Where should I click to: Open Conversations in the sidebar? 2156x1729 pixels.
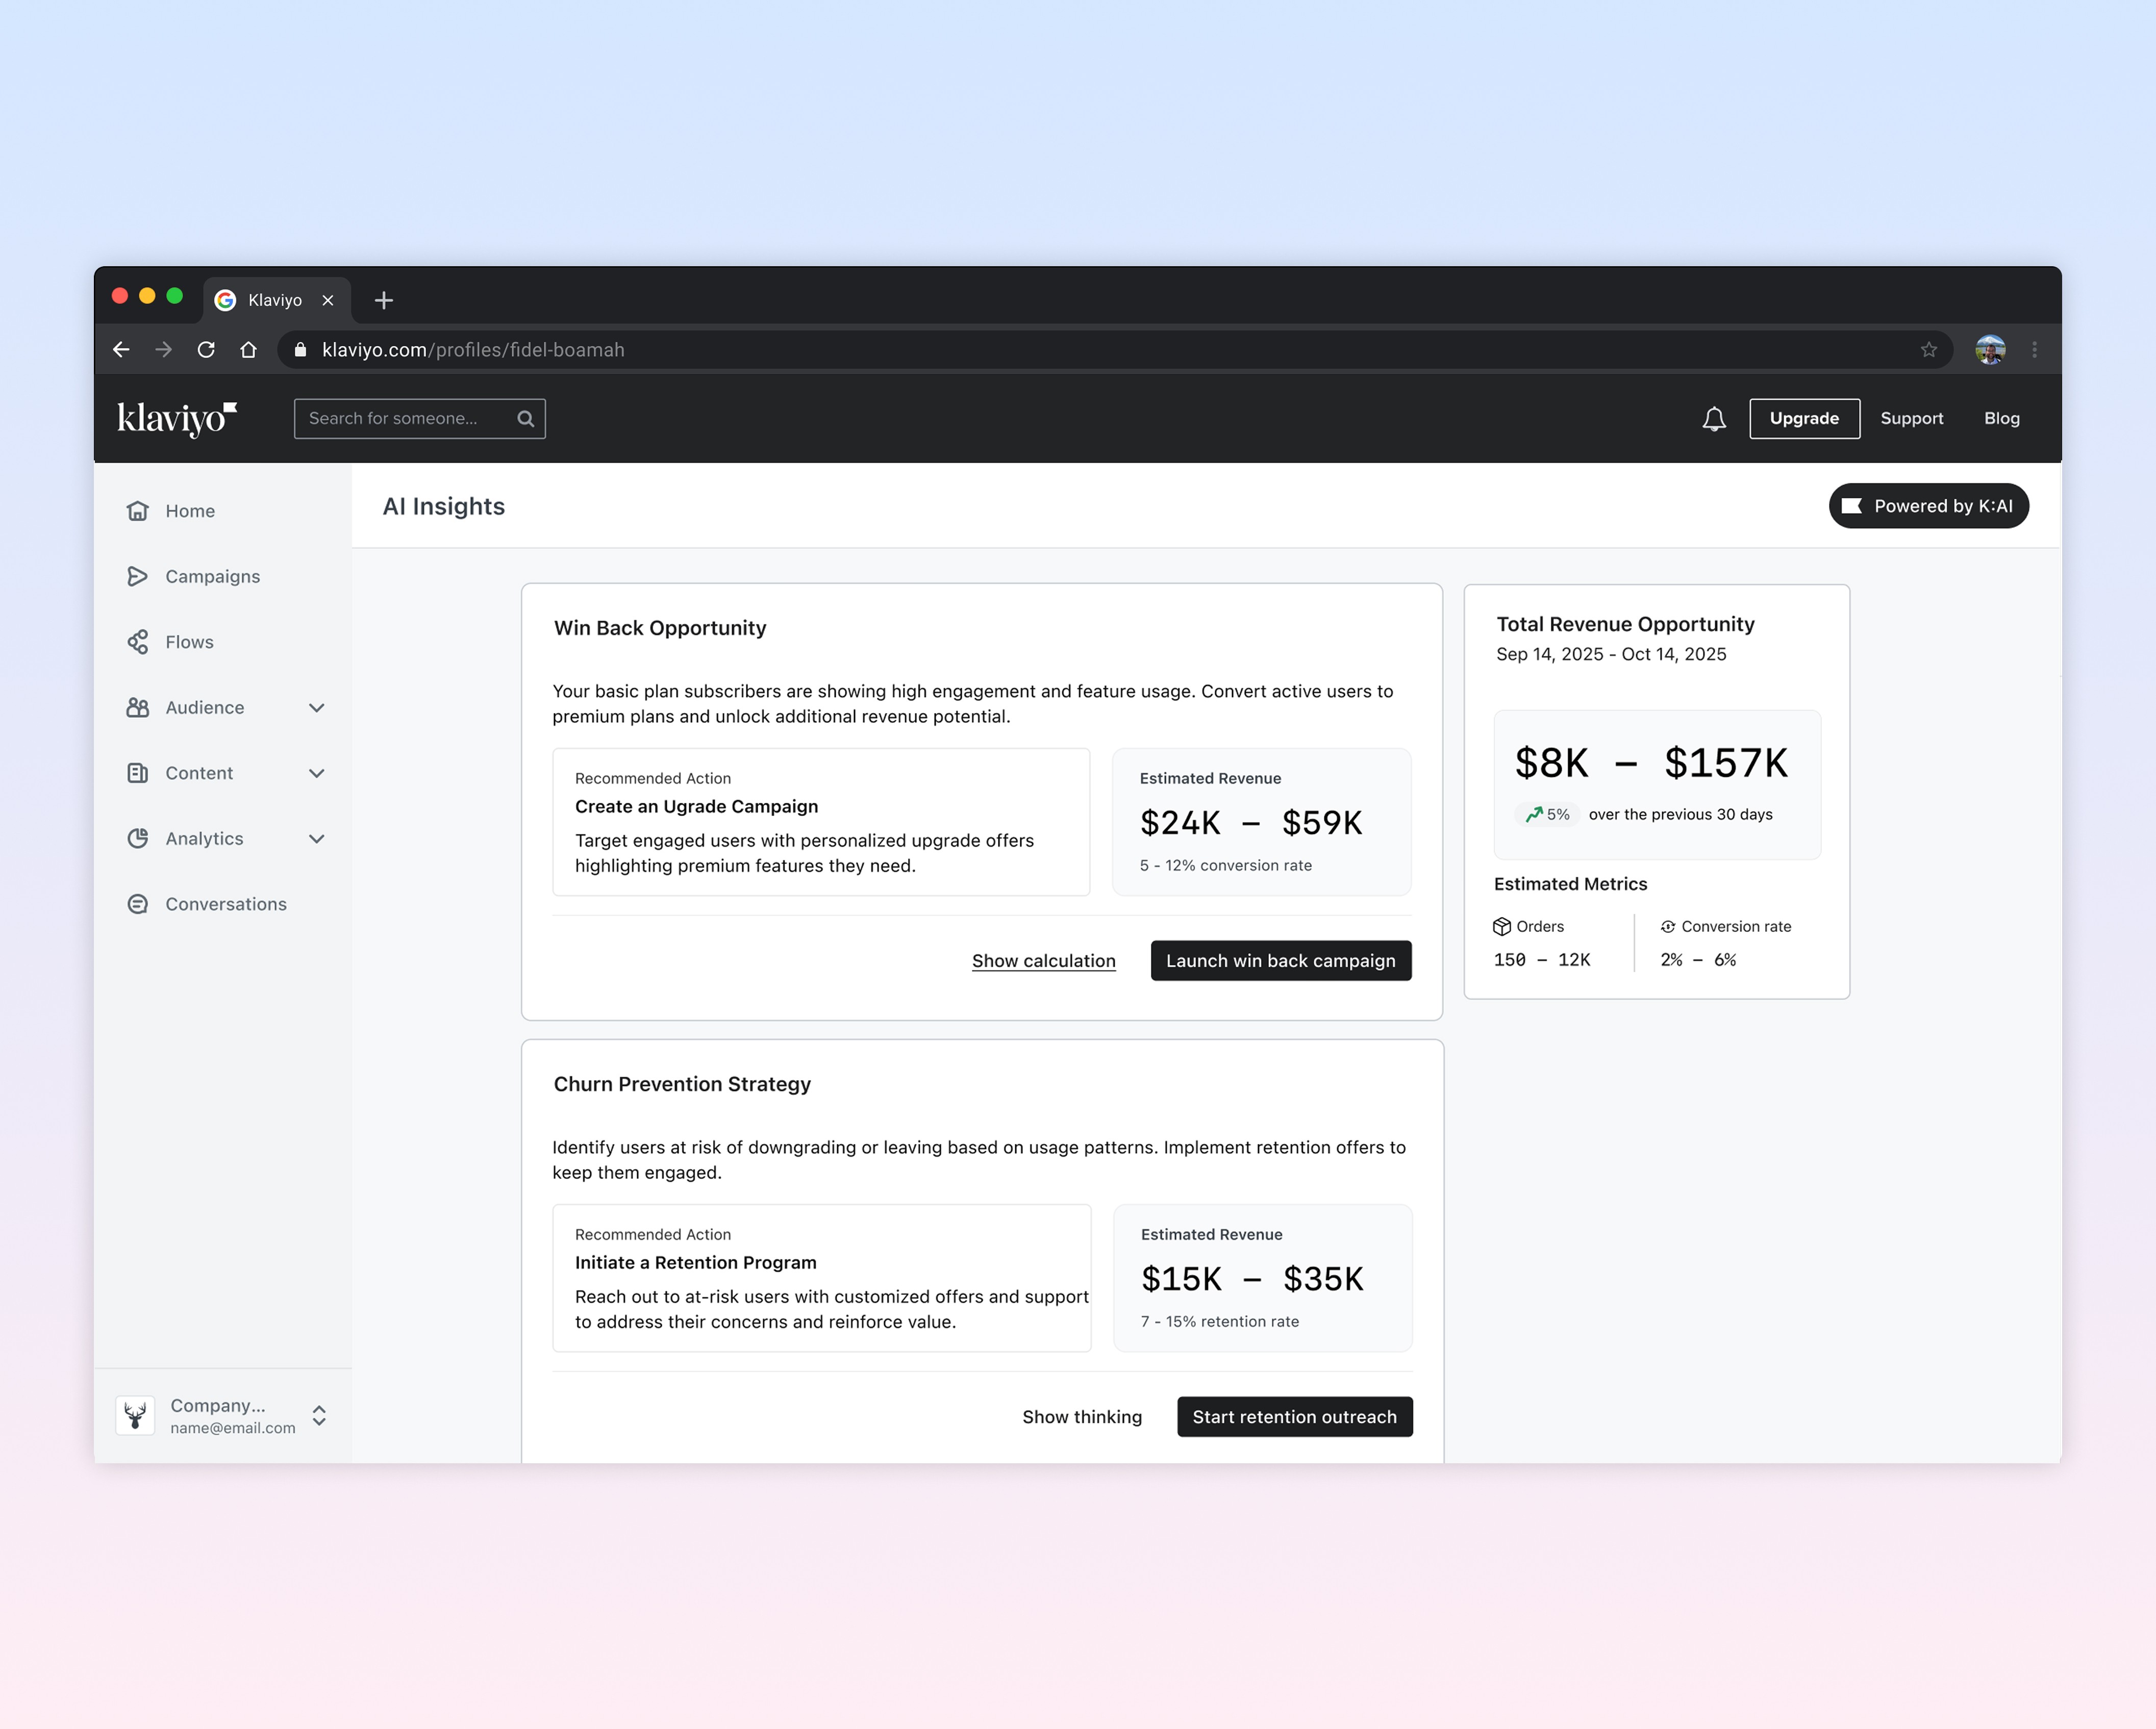tap(225, 904)
